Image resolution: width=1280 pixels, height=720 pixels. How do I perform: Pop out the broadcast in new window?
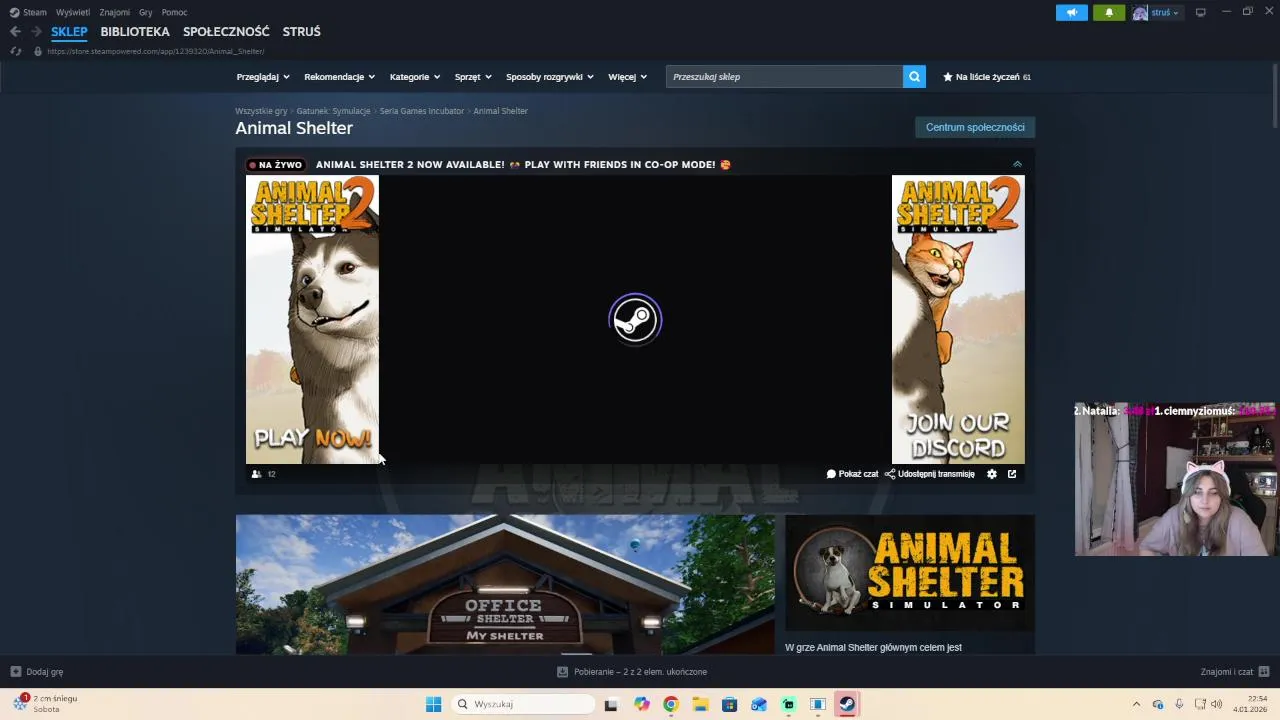point(1012,474)
